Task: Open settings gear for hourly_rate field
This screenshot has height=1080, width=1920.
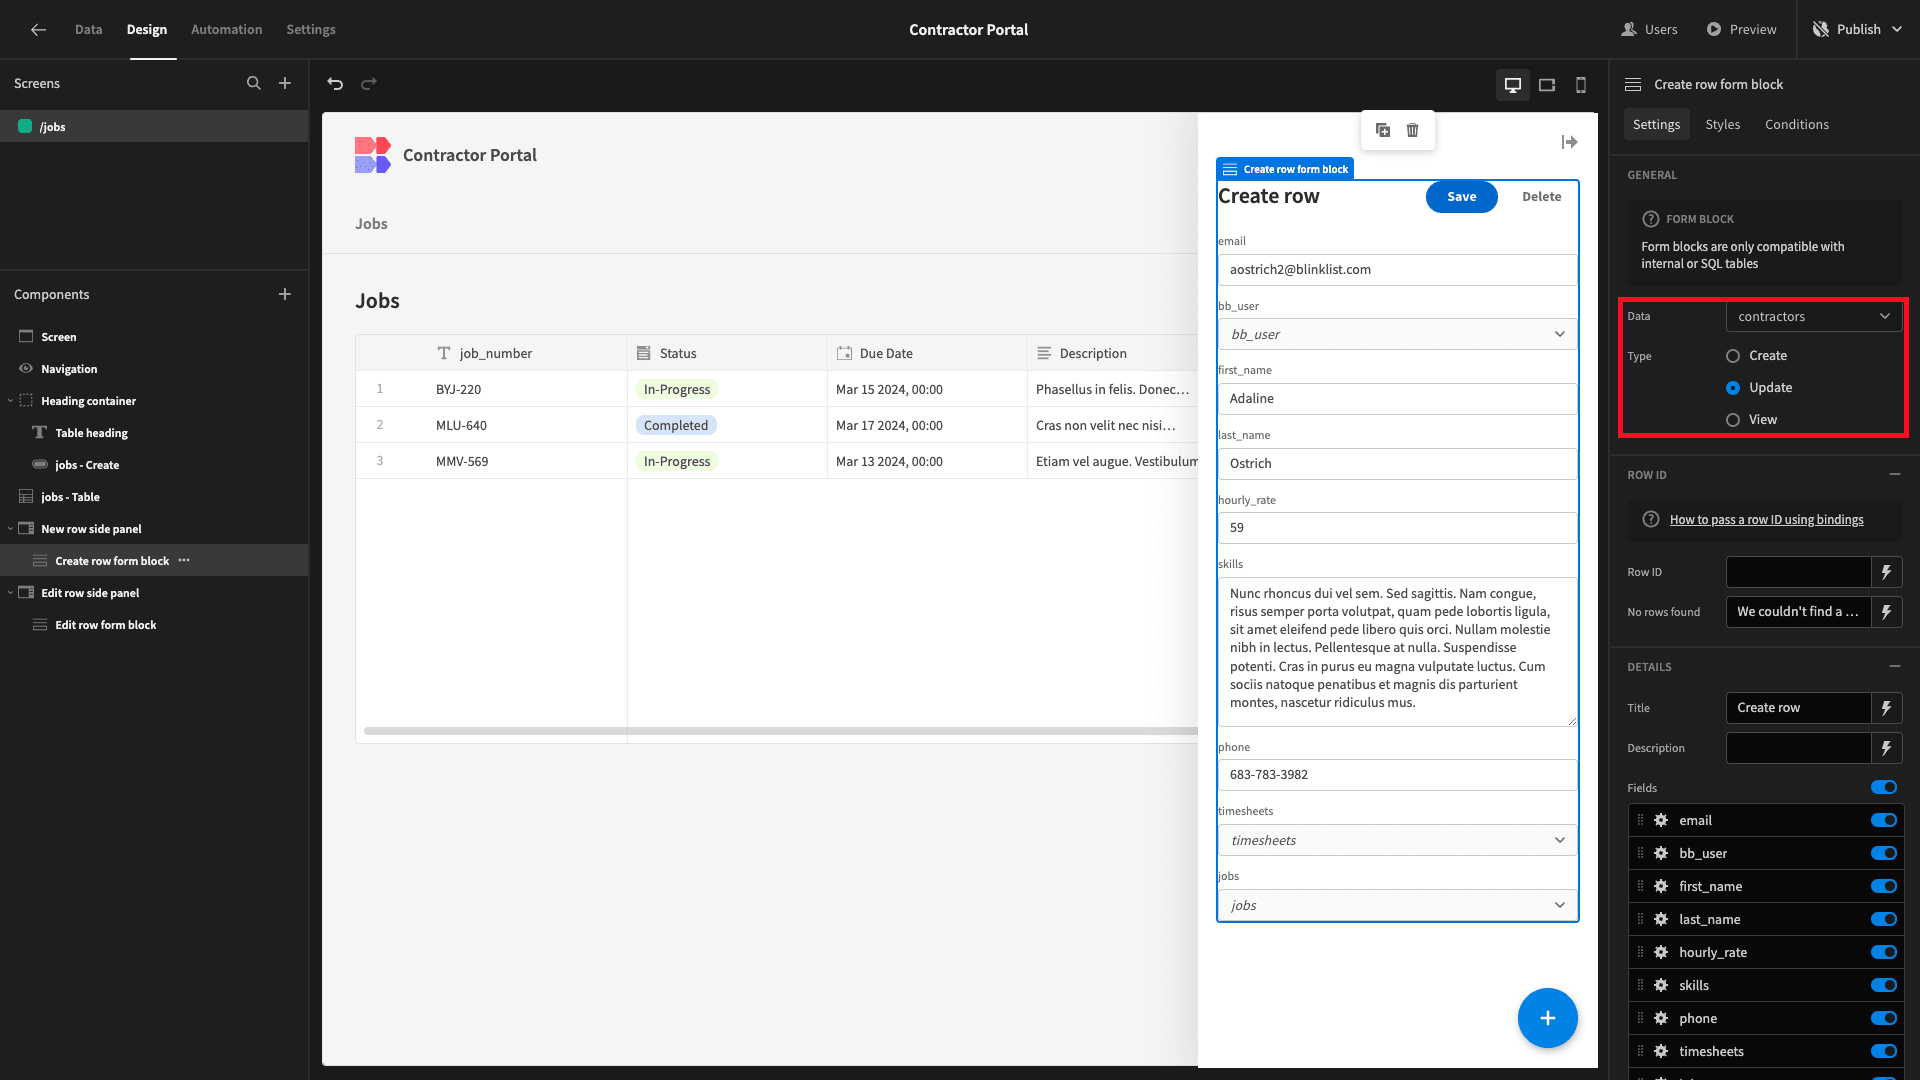Action: point(1661,952)
